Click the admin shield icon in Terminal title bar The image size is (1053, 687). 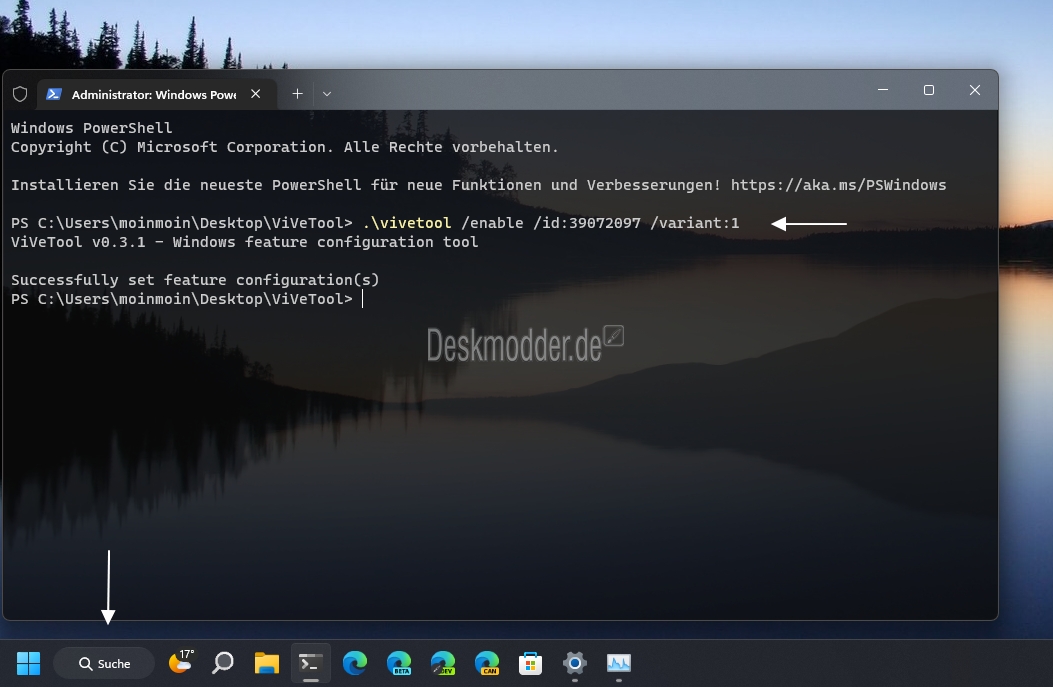[20, 94]
